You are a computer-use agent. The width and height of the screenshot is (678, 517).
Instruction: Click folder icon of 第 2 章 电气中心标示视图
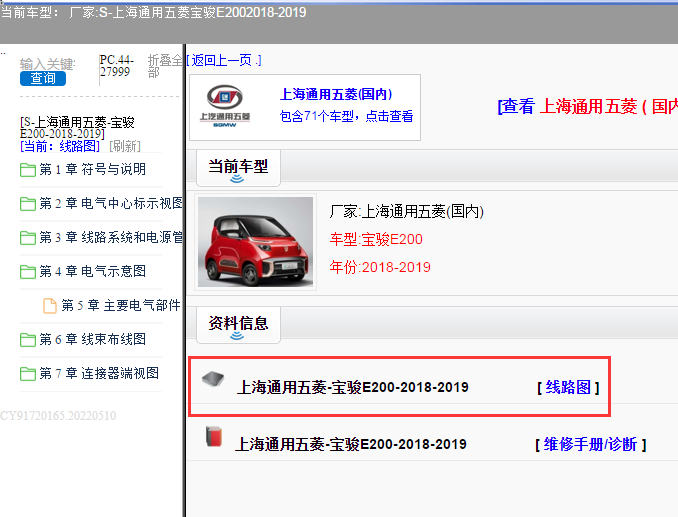28,204
